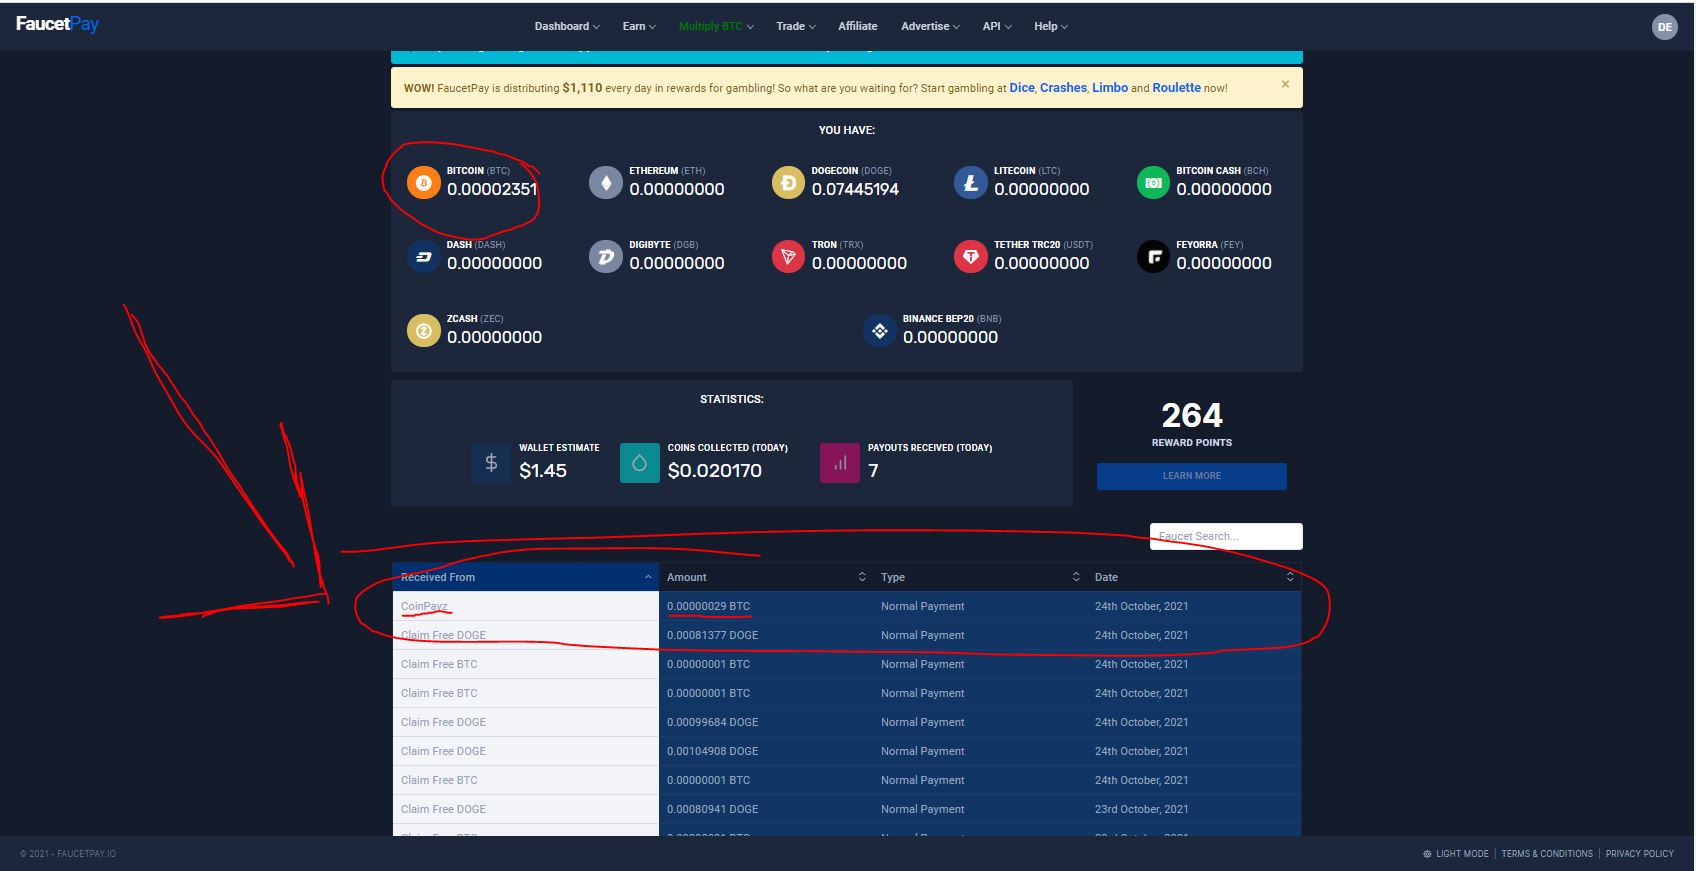1696x871 pixels.
Task: Open the Privacy Policy link
Action: 1639,854
